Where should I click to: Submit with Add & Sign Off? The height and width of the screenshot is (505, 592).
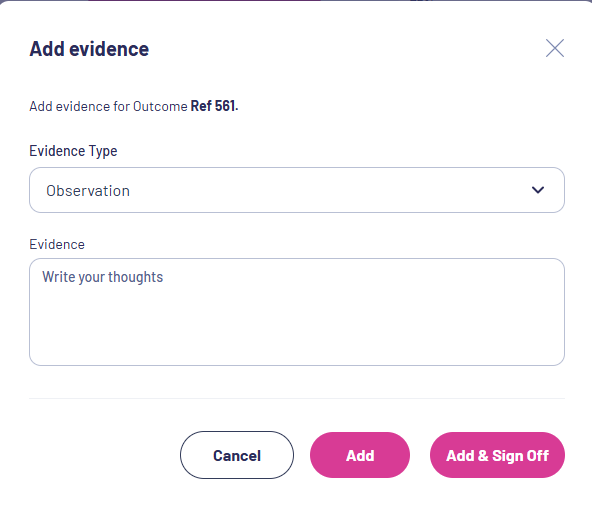tap(497, 455)
